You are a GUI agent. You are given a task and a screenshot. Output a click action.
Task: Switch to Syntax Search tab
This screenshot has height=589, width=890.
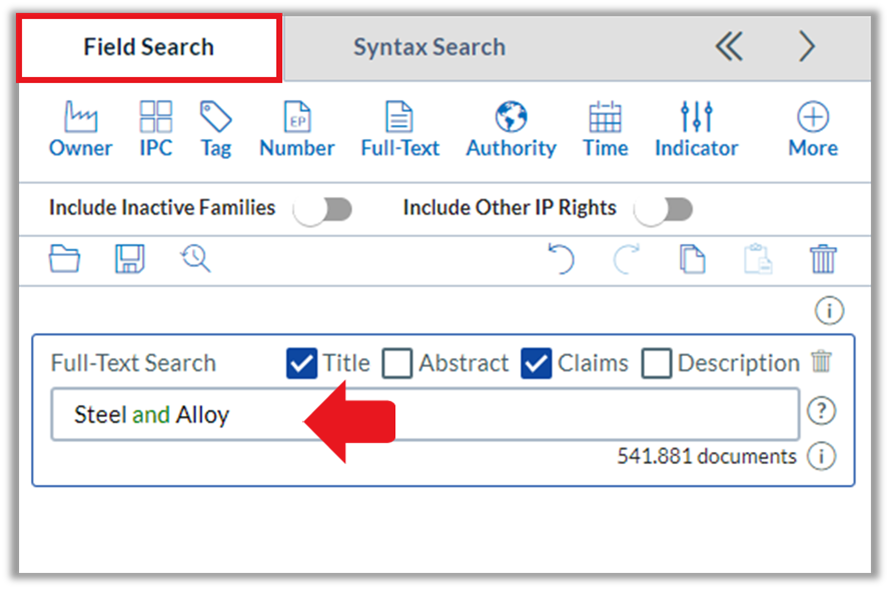click(430, 47)
